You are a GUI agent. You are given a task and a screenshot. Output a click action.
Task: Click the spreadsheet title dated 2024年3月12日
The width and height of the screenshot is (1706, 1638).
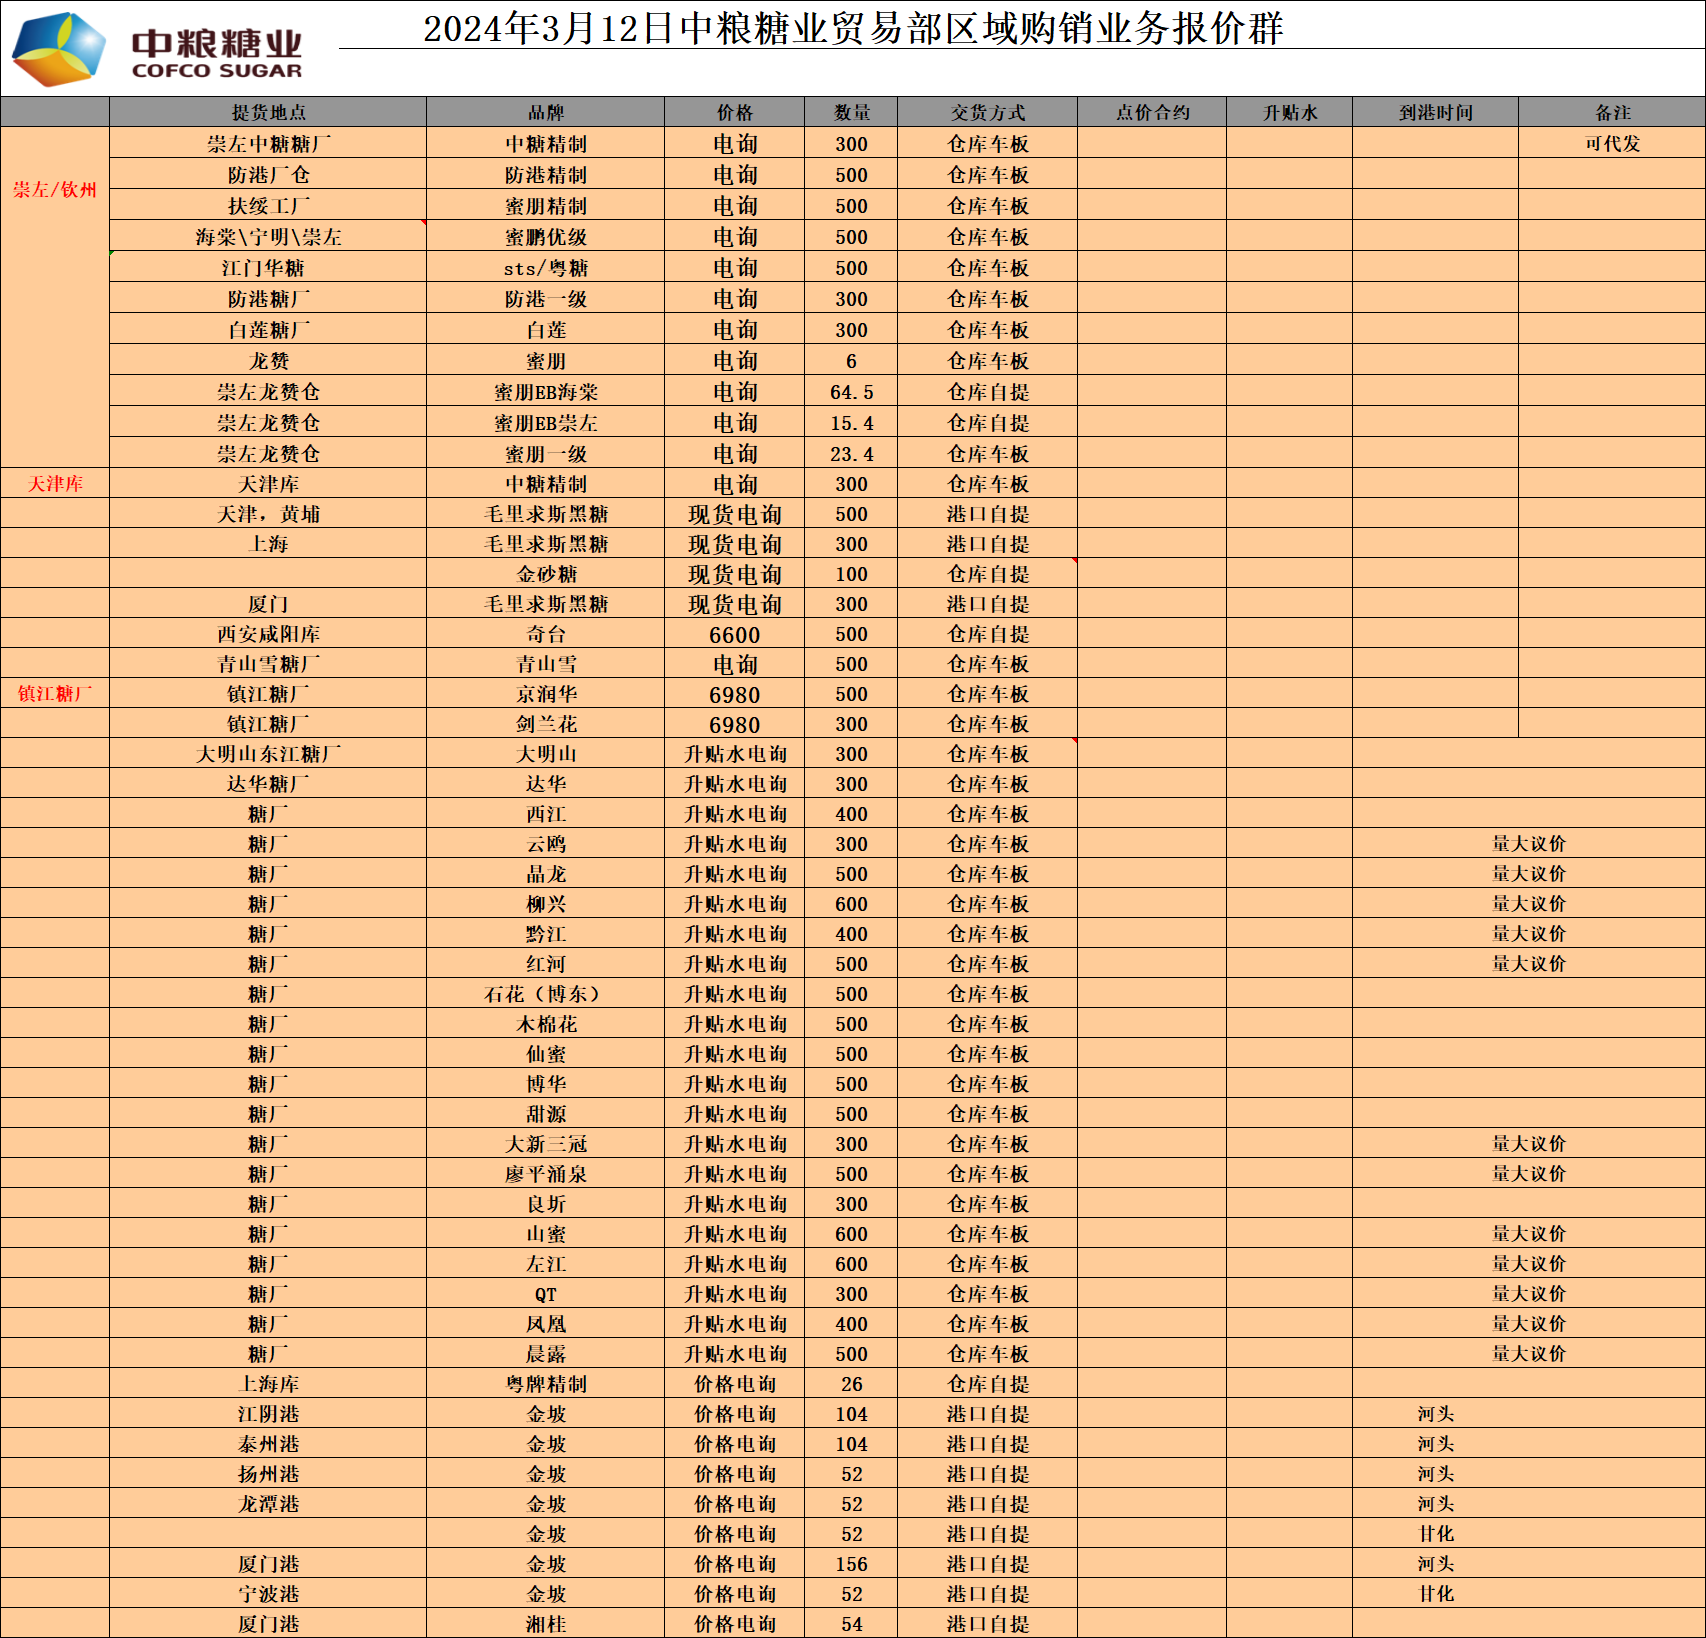tap(852, 29)
